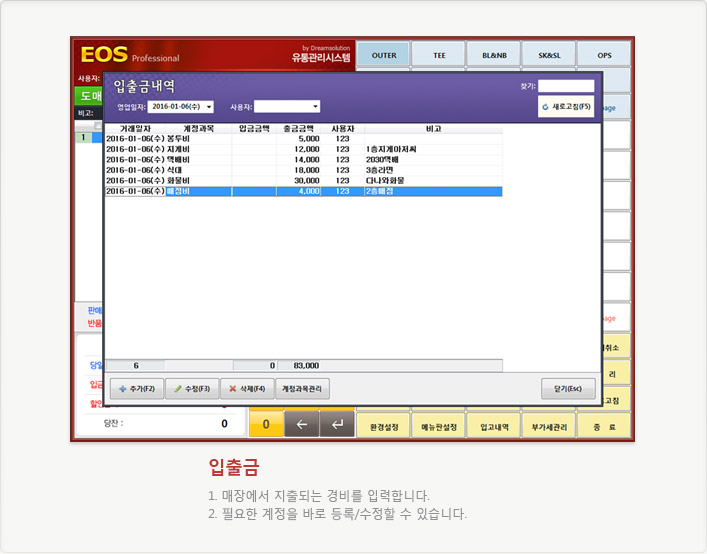Select the BL&NB category tab
The image size is (707, 554).
494,55
